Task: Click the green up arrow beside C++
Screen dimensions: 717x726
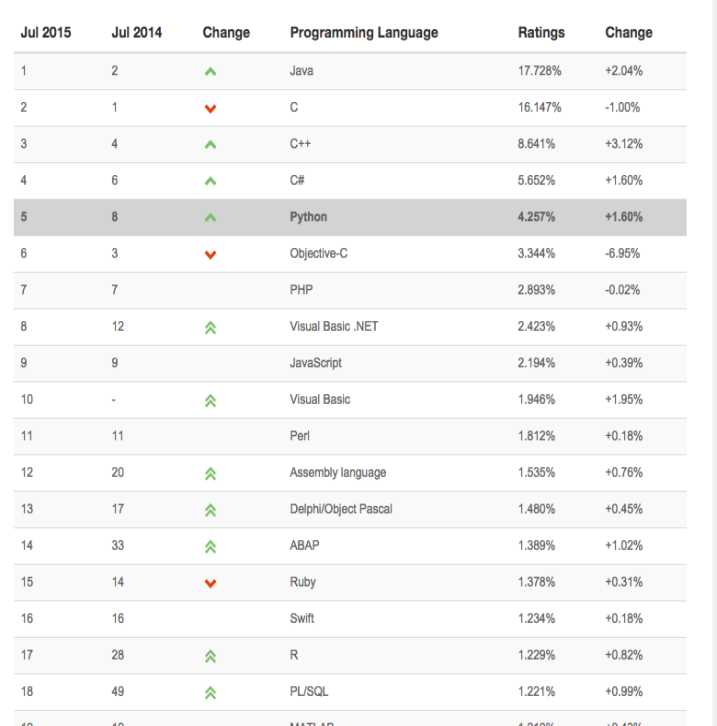Action: click(x=210, y=144)
